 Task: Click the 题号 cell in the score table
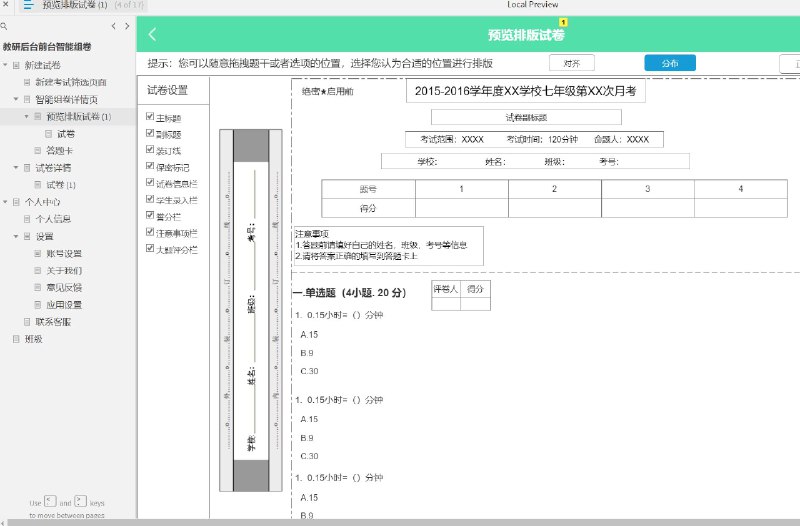coord(368,189)
